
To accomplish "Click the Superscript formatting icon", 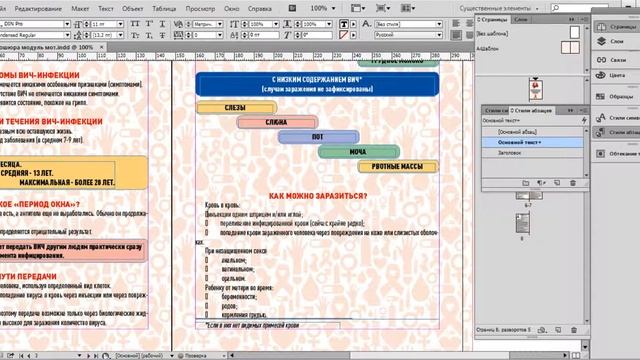I will (x=149, y=24).
